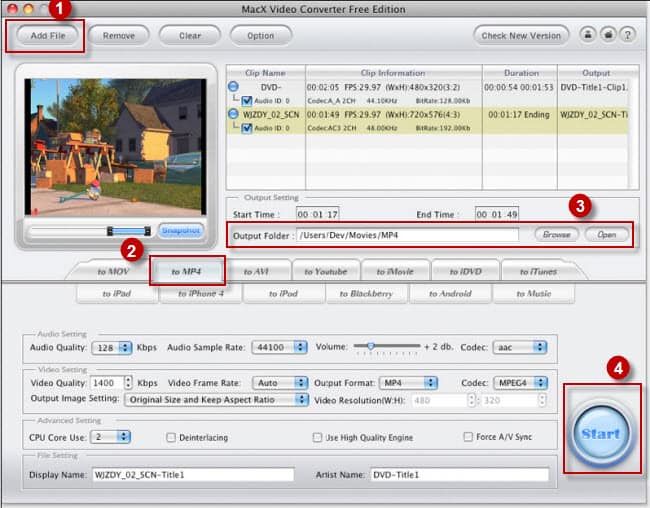
Task: Toggle Audio ID 0 checkbox under WJZDY_02_SCN
Action: [247, 128]
